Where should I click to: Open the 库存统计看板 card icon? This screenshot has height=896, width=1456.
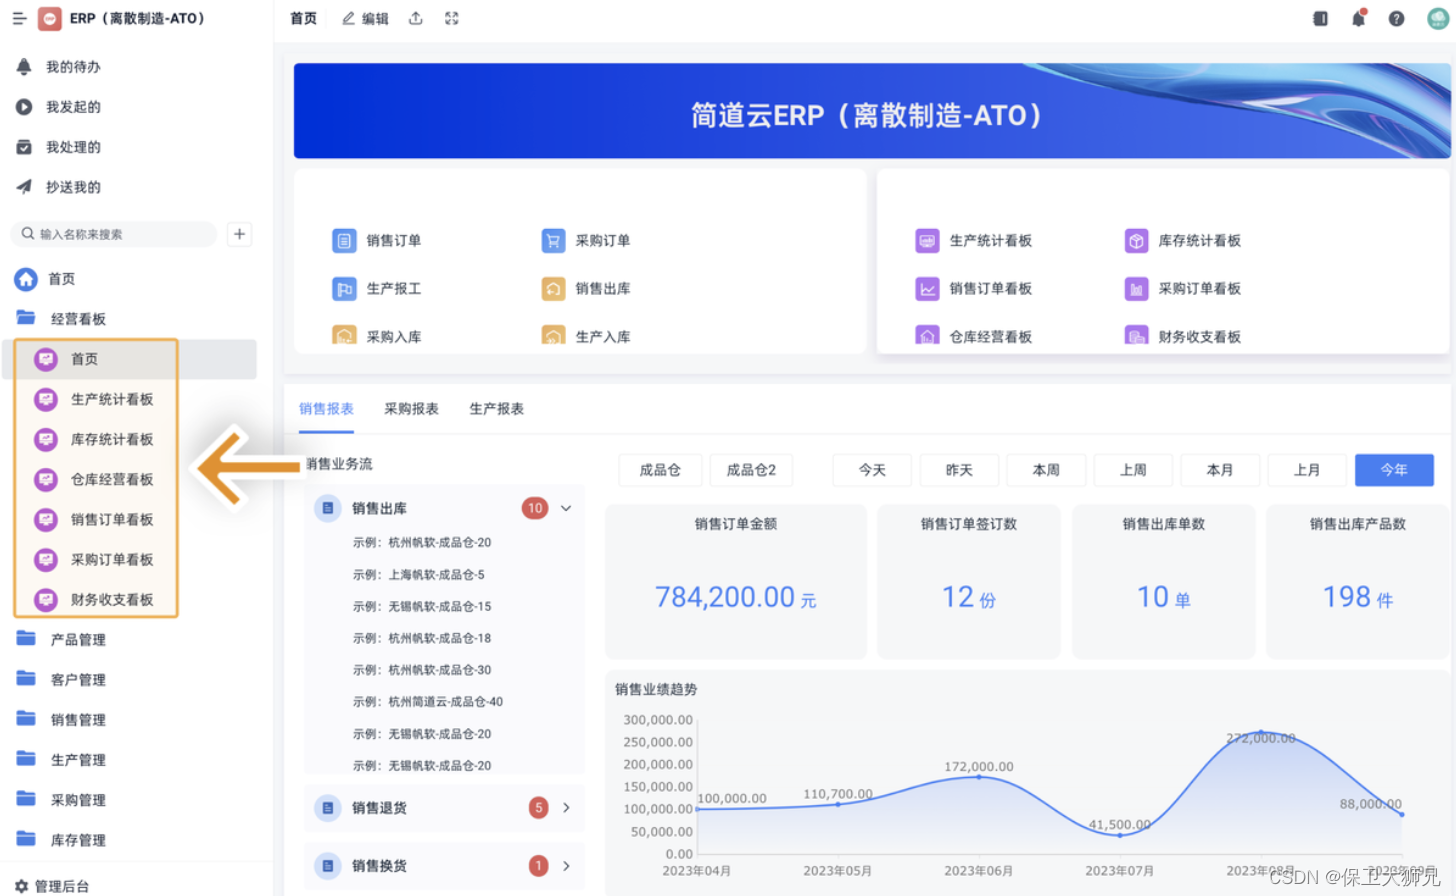(x=1136, y=240)
